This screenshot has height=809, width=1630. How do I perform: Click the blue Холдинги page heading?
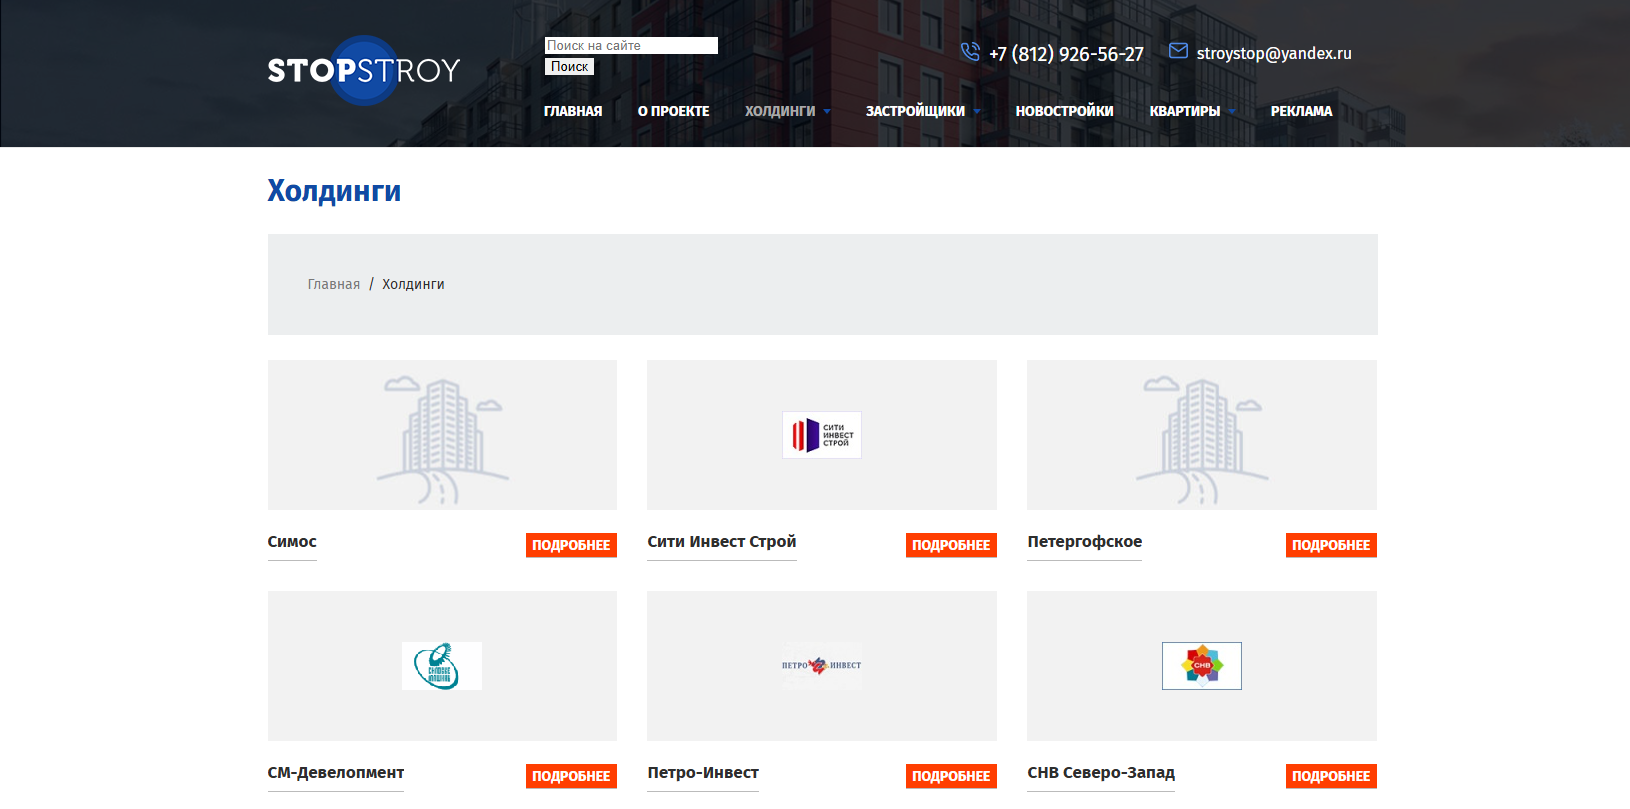334,191
